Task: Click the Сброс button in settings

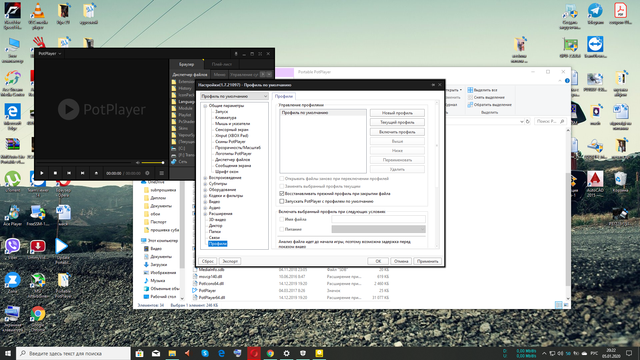Action: 208,261
